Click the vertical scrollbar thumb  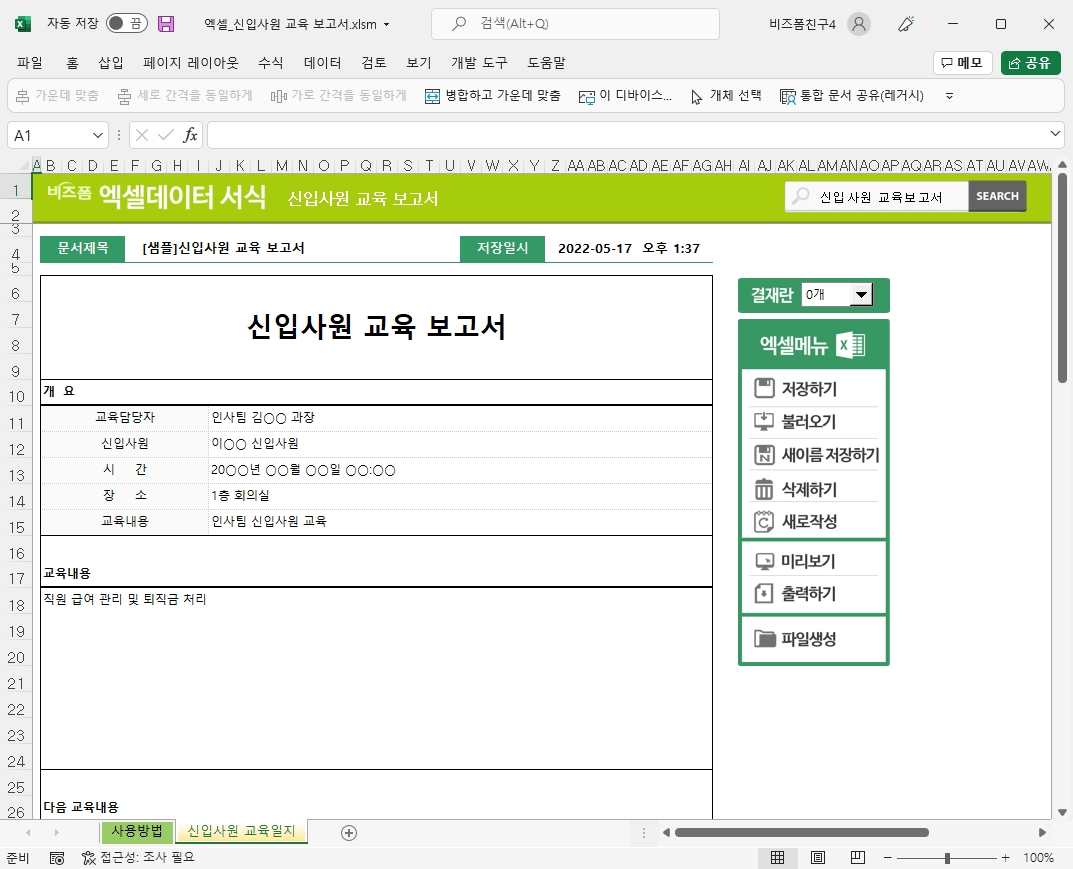(1062, 278)
